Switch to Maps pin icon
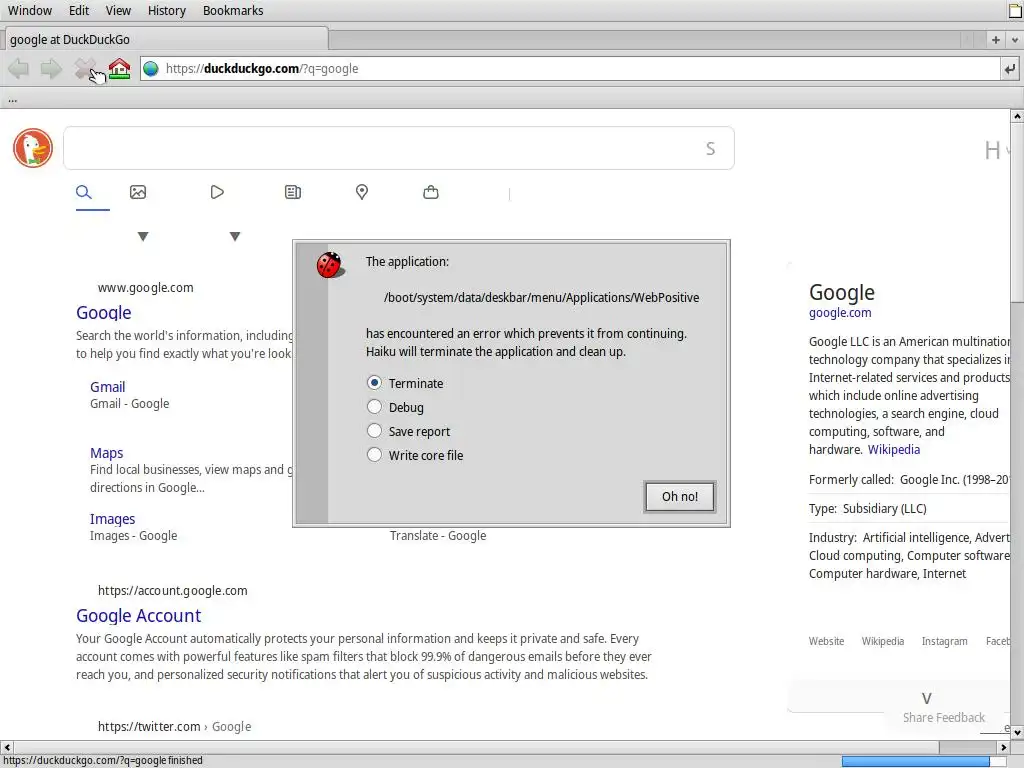Viewport: 1024px width, 768px height. point(362,192)
